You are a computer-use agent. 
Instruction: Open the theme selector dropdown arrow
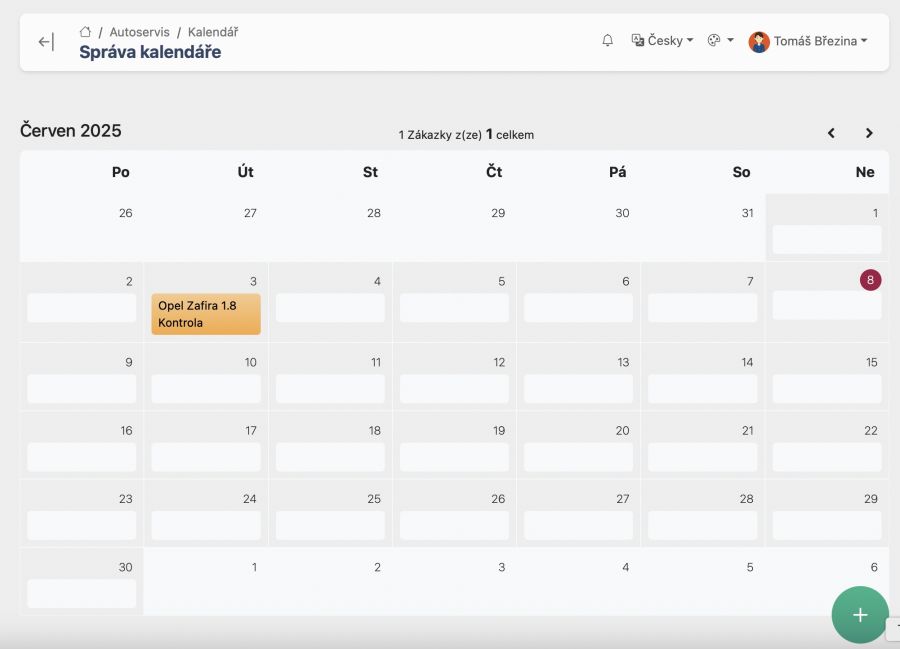(731, 41)
